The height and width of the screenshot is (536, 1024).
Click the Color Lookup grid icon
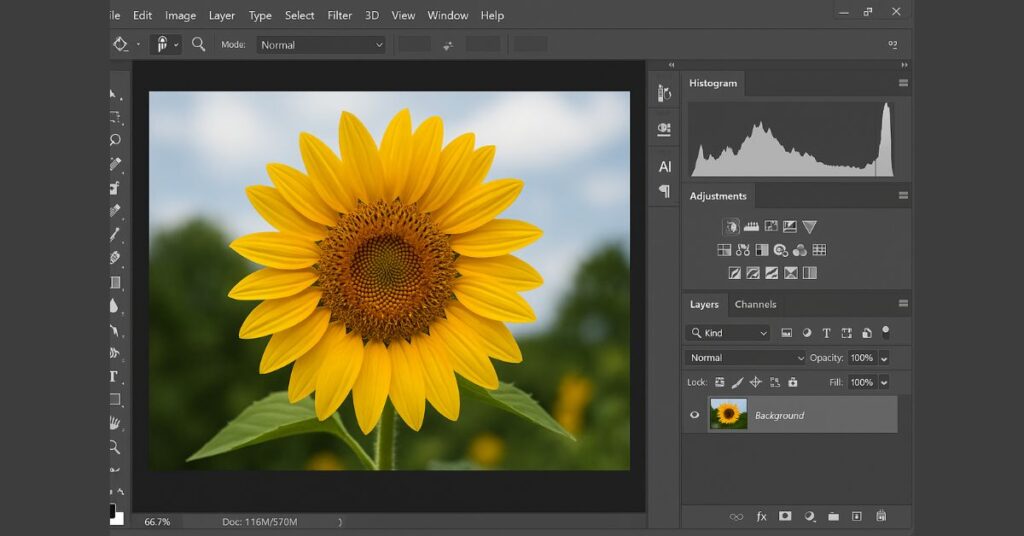[819, 250]
